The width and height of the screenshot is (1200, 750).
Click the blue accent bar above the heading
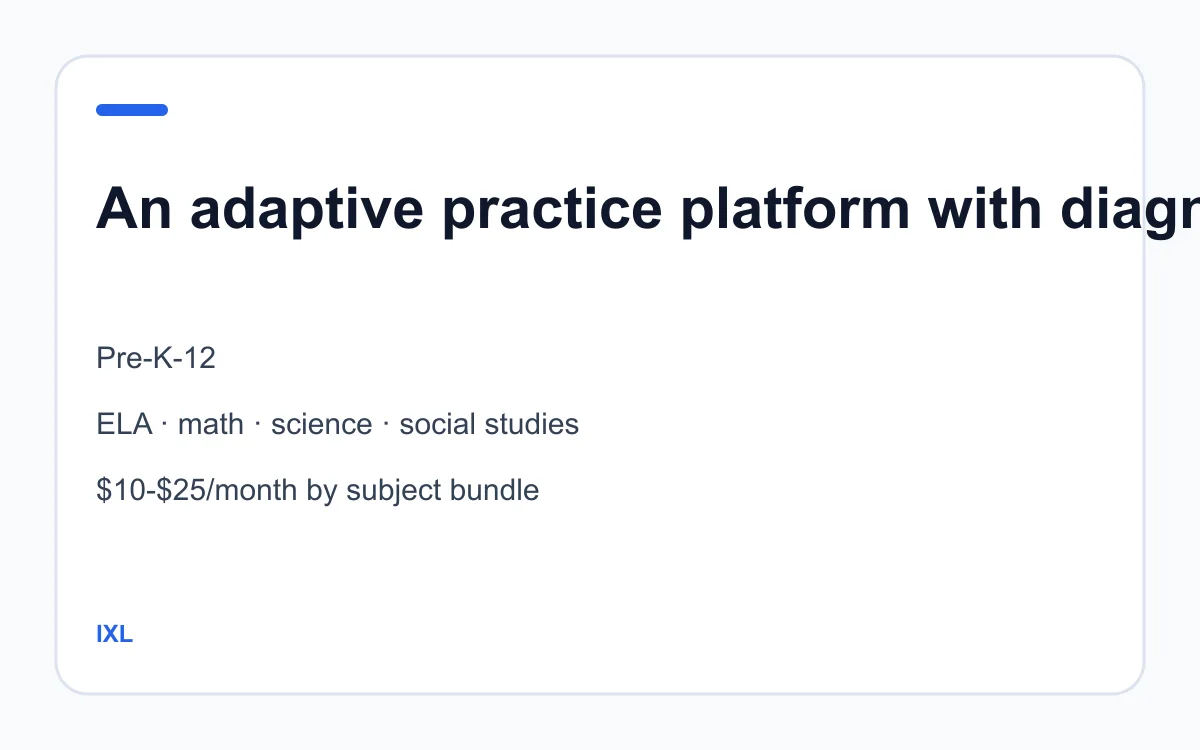132,110
